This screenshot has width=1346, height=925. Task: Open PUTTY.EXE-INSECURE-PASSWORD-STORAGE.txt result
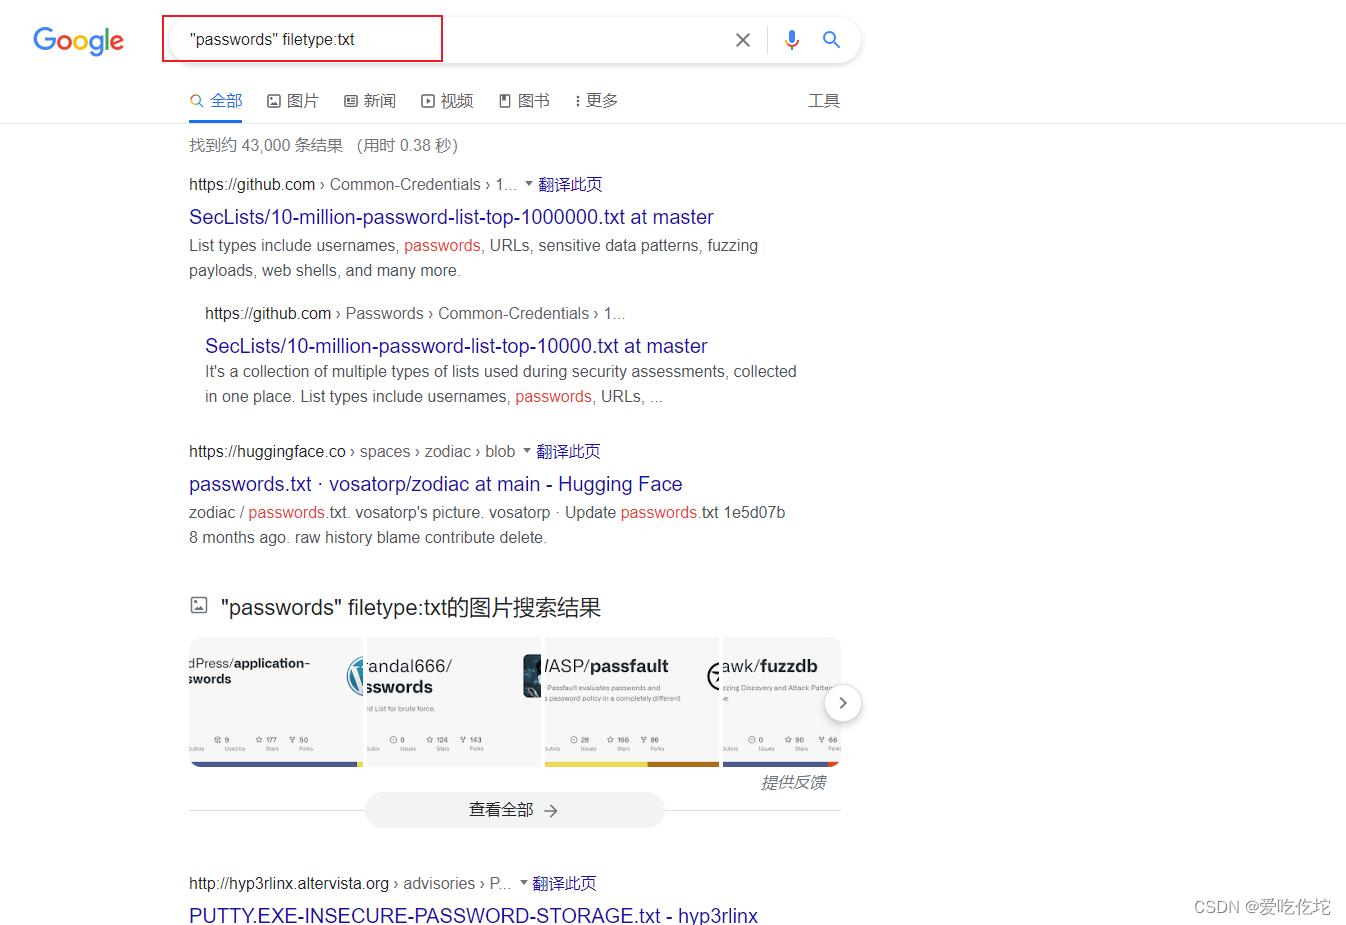(474, 915)
